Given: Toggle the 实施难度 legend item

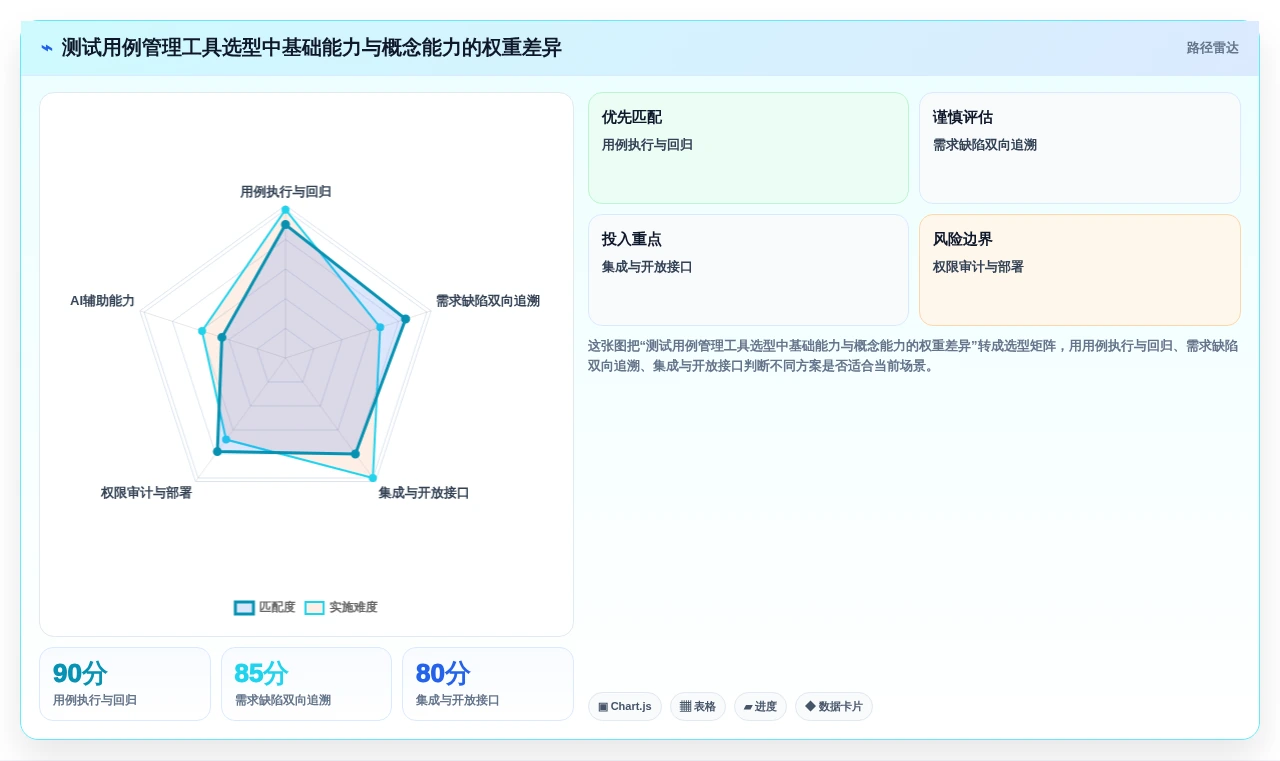Looking at the screenshot, I should [341, 607].
